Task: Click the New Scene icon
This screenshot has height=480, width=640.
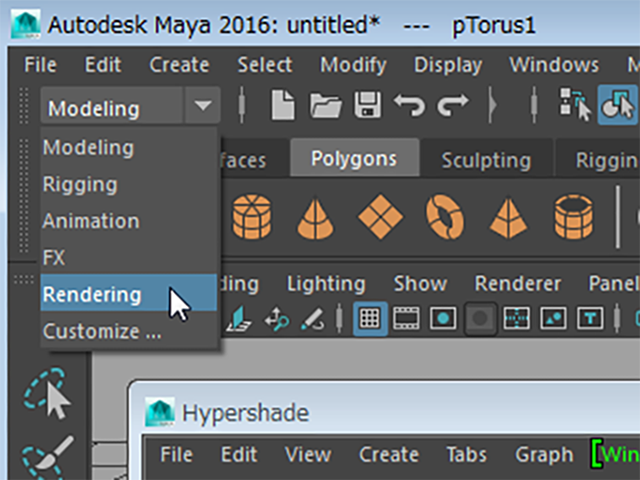Action: click(x=283, y=105)
